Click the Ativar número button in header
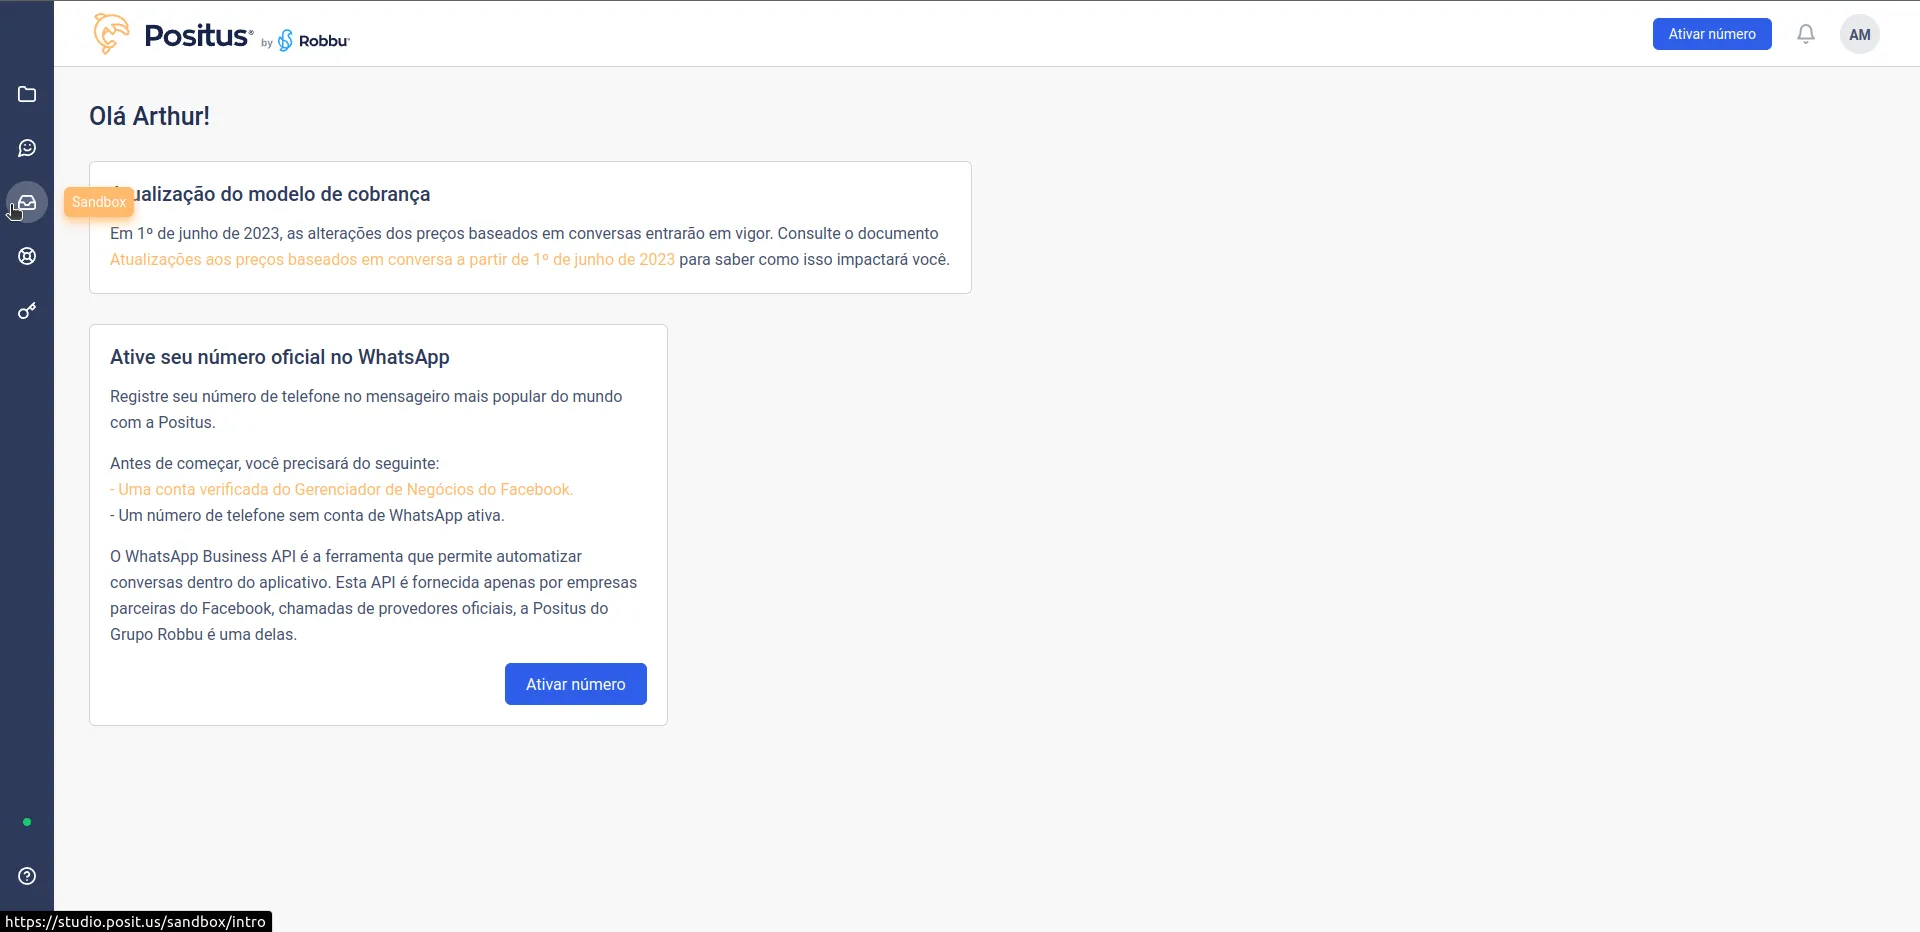1920x932 pixels. pos(1712,34)
